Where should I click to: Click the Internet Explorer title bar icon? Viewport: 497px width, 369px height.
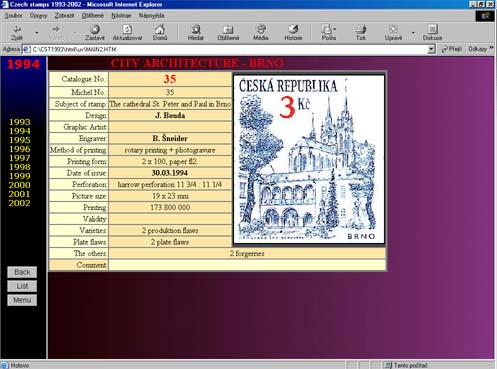click(x=5, y=4)
